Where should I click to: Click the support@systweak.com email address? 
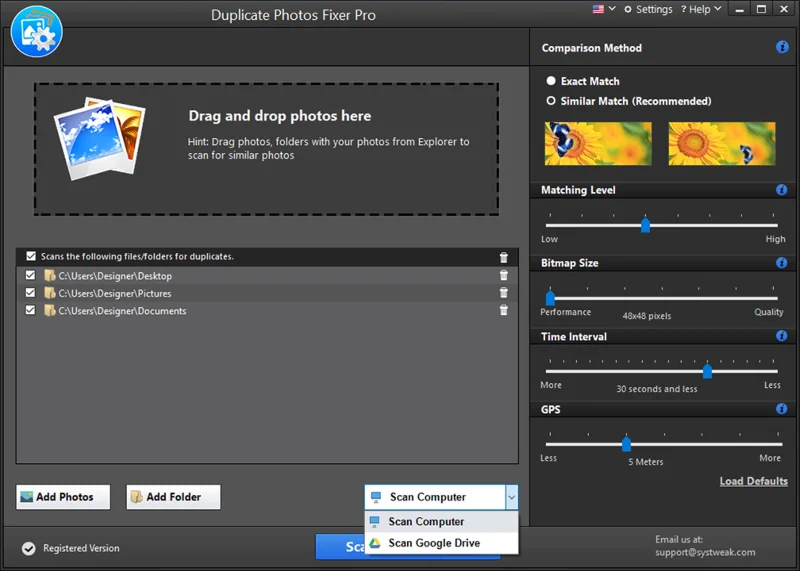point(705,552)
